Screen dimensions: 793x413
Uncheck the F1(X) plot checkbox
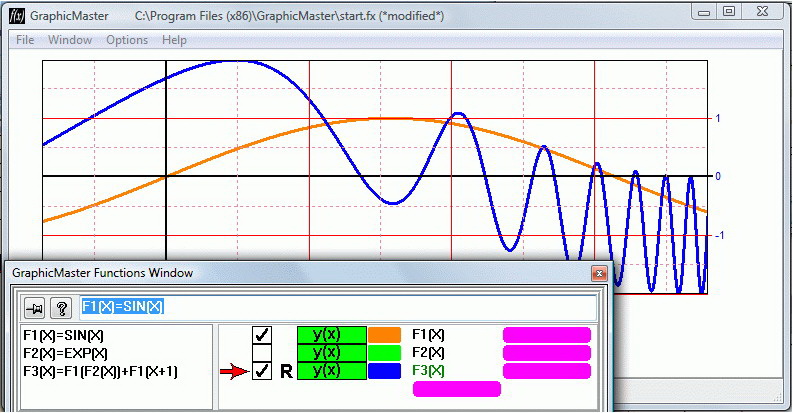(x=262, y=335)
